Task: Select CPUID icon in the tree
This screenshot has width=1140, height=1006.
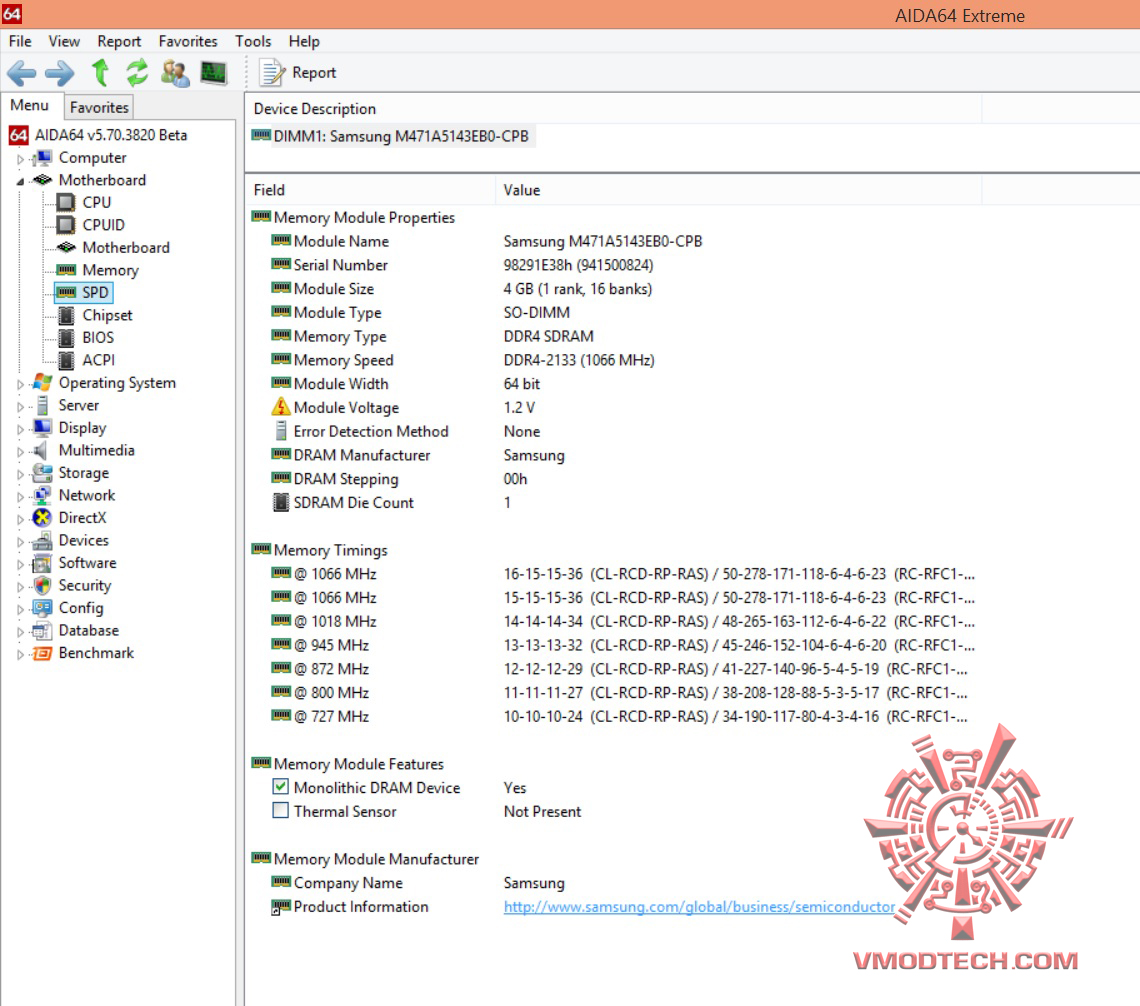Action: 66,225
